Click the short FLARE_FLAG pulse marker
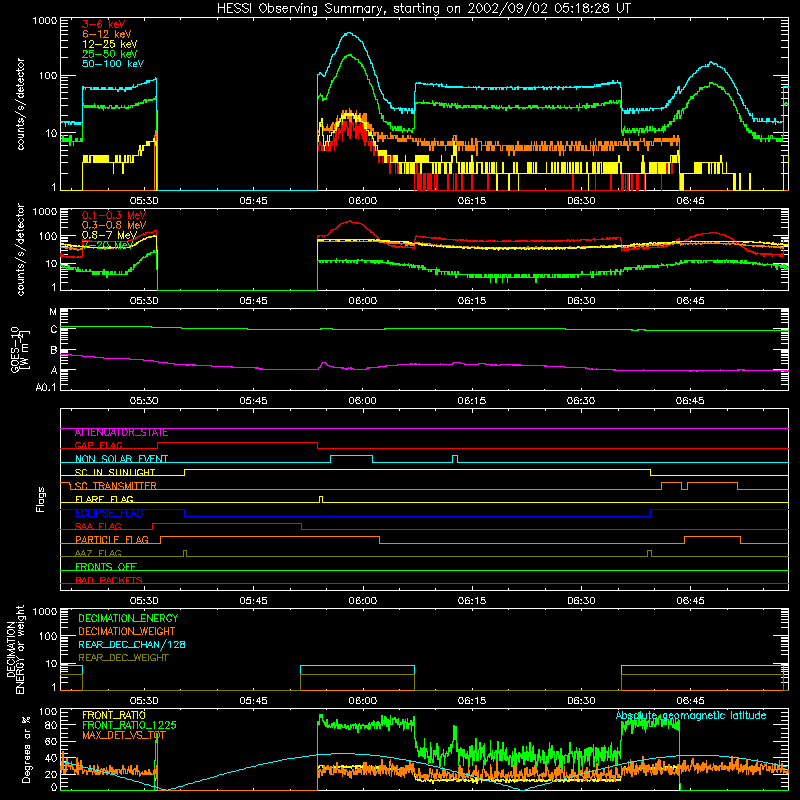This screenshot has height=800, width=800. (x=320, y=499)
